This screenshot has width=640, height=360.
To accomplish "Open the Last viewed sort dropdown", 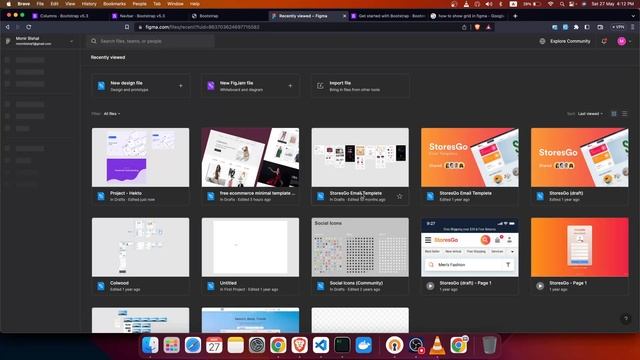I will (590, 114).
